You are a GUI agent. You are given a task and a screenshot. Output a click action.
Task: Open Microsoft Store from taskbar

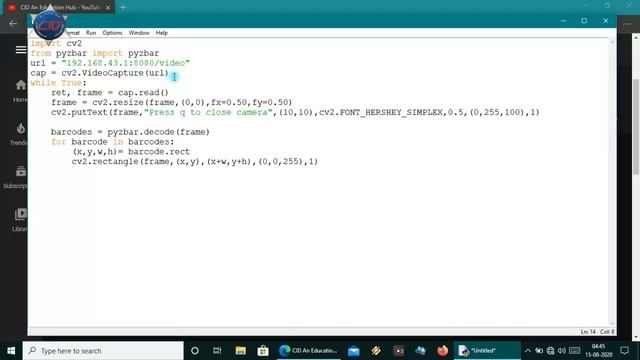coord(263,351)
